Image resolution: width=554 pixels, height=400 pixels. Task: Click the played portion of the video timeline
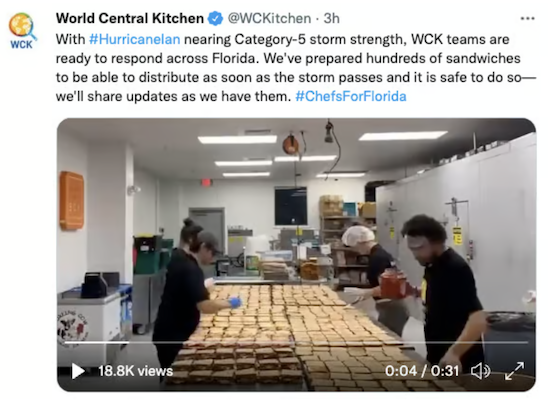96,342
